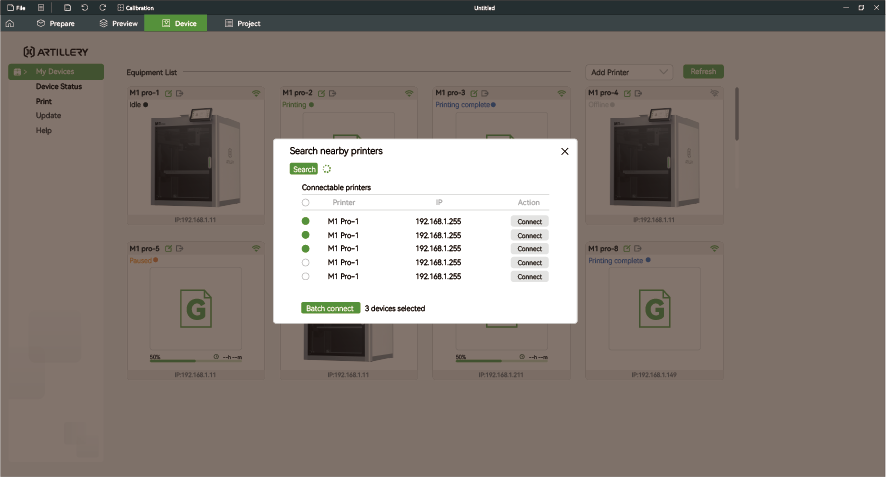Click the rename icon on M1 pro-3
This screenshot has width=886, height=477.
pyautogui.click(x=474, y=93)
